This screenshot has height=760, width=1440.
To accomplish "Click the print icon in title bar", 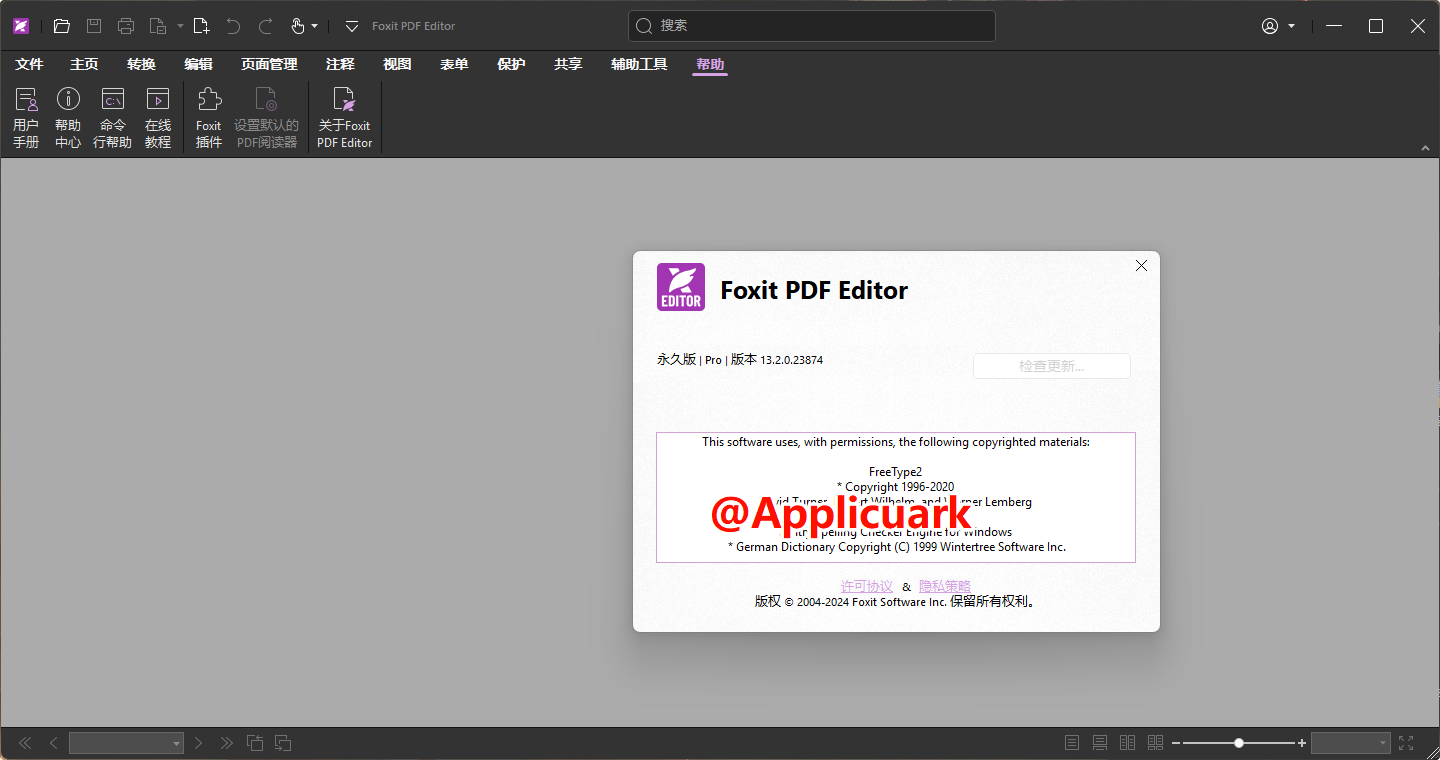I will click(x=125, y=26).
